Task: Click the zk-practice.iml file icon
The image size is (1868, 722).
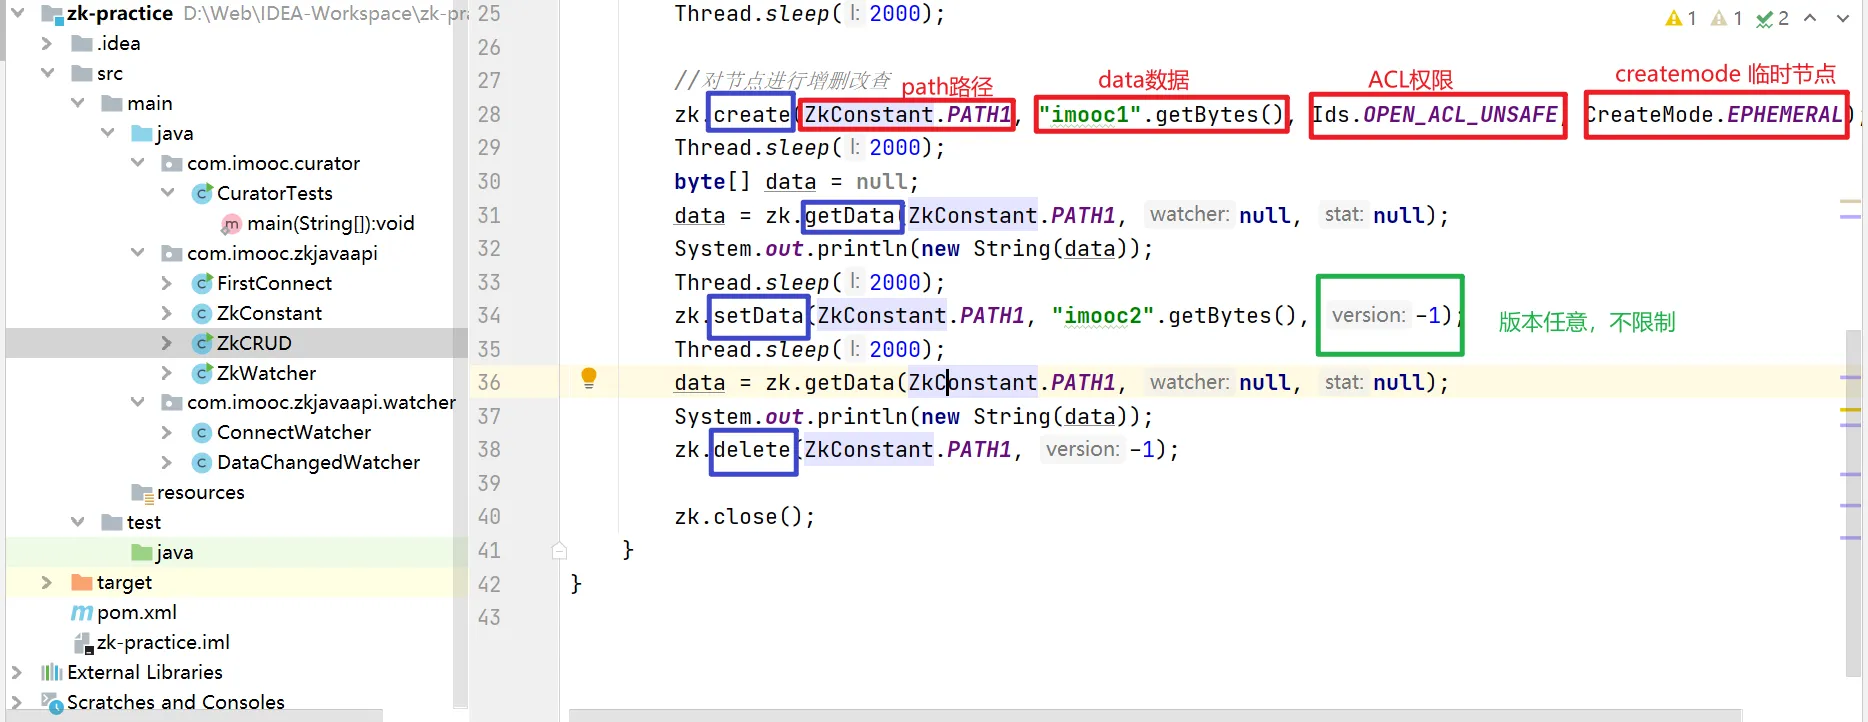Action: coord(84,643)
